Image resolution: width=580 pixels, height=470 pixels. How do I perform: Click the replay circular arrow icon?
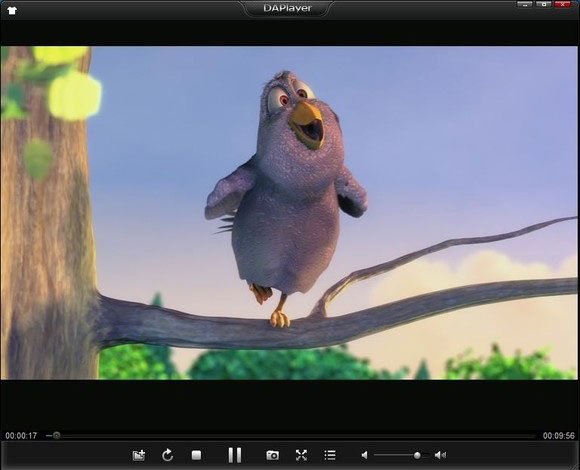point(168,455)
